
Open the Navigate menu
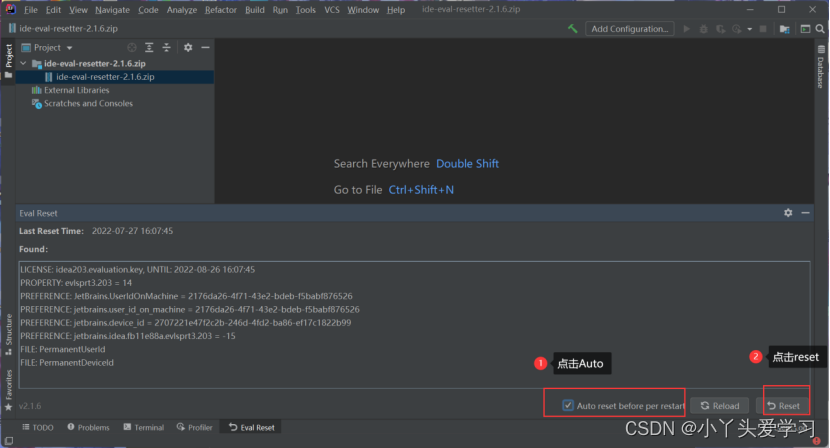click(x=112, y=10)
